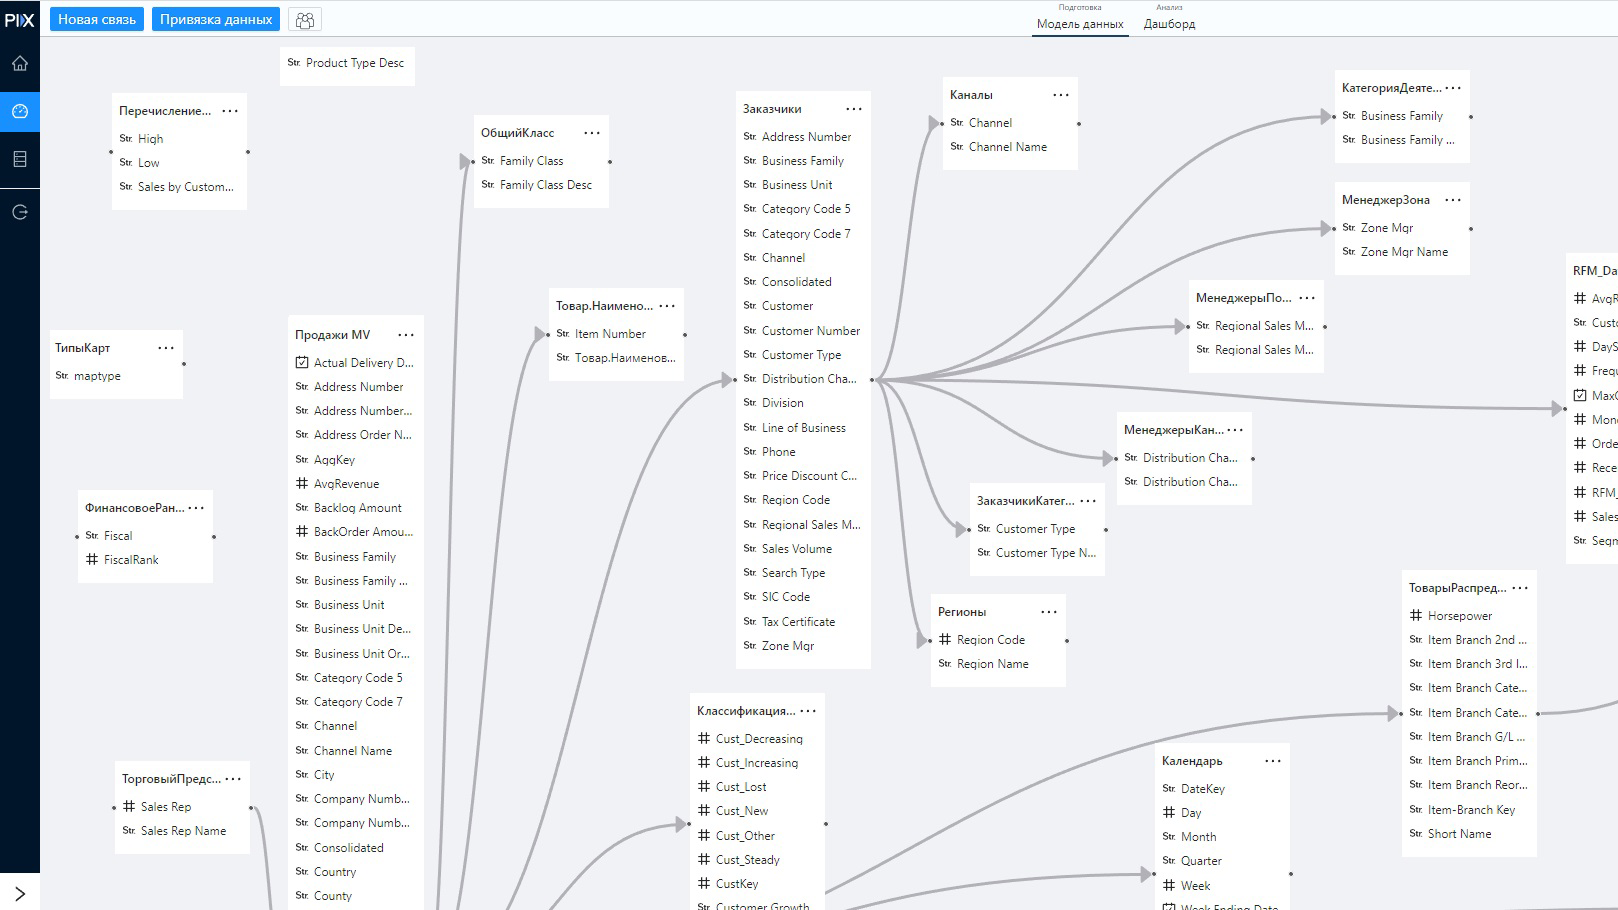Open Календарь table three-dot menu
The height and width of the screenshot is (910, 1618).
1273,761
